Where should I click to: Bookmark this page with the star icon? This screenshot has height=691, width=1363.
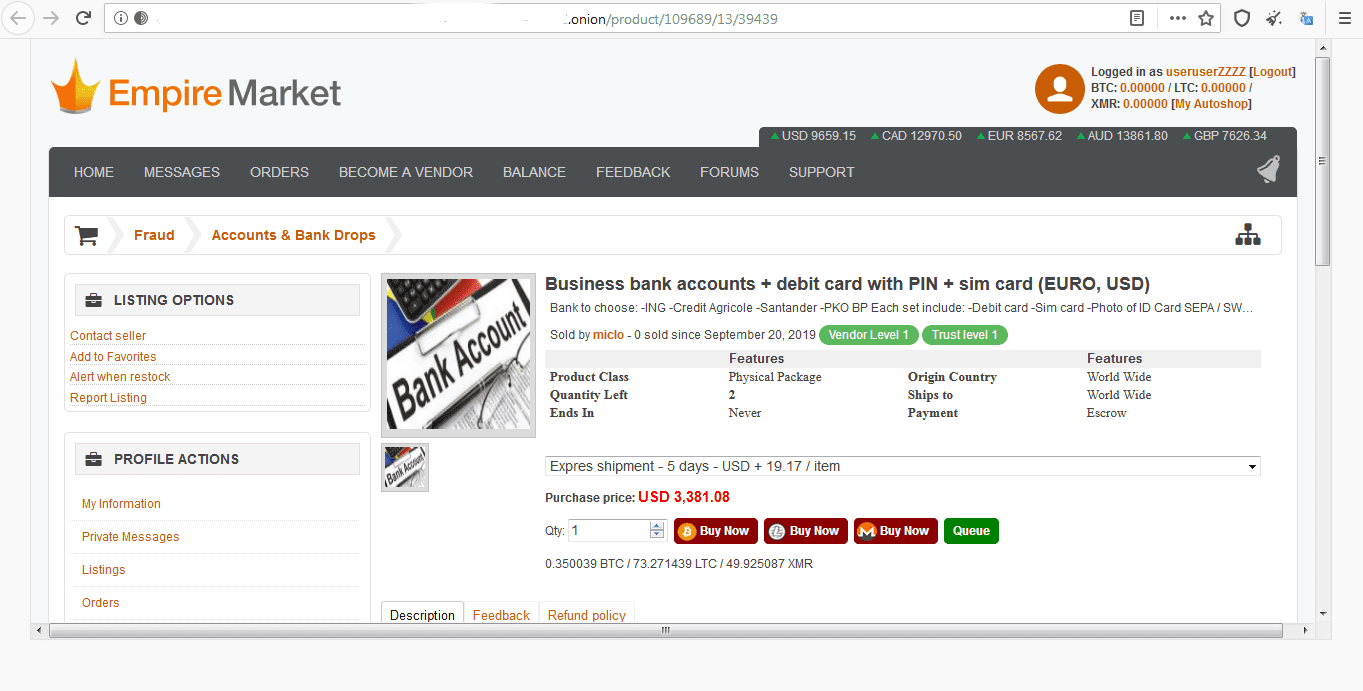(1206, 18)
